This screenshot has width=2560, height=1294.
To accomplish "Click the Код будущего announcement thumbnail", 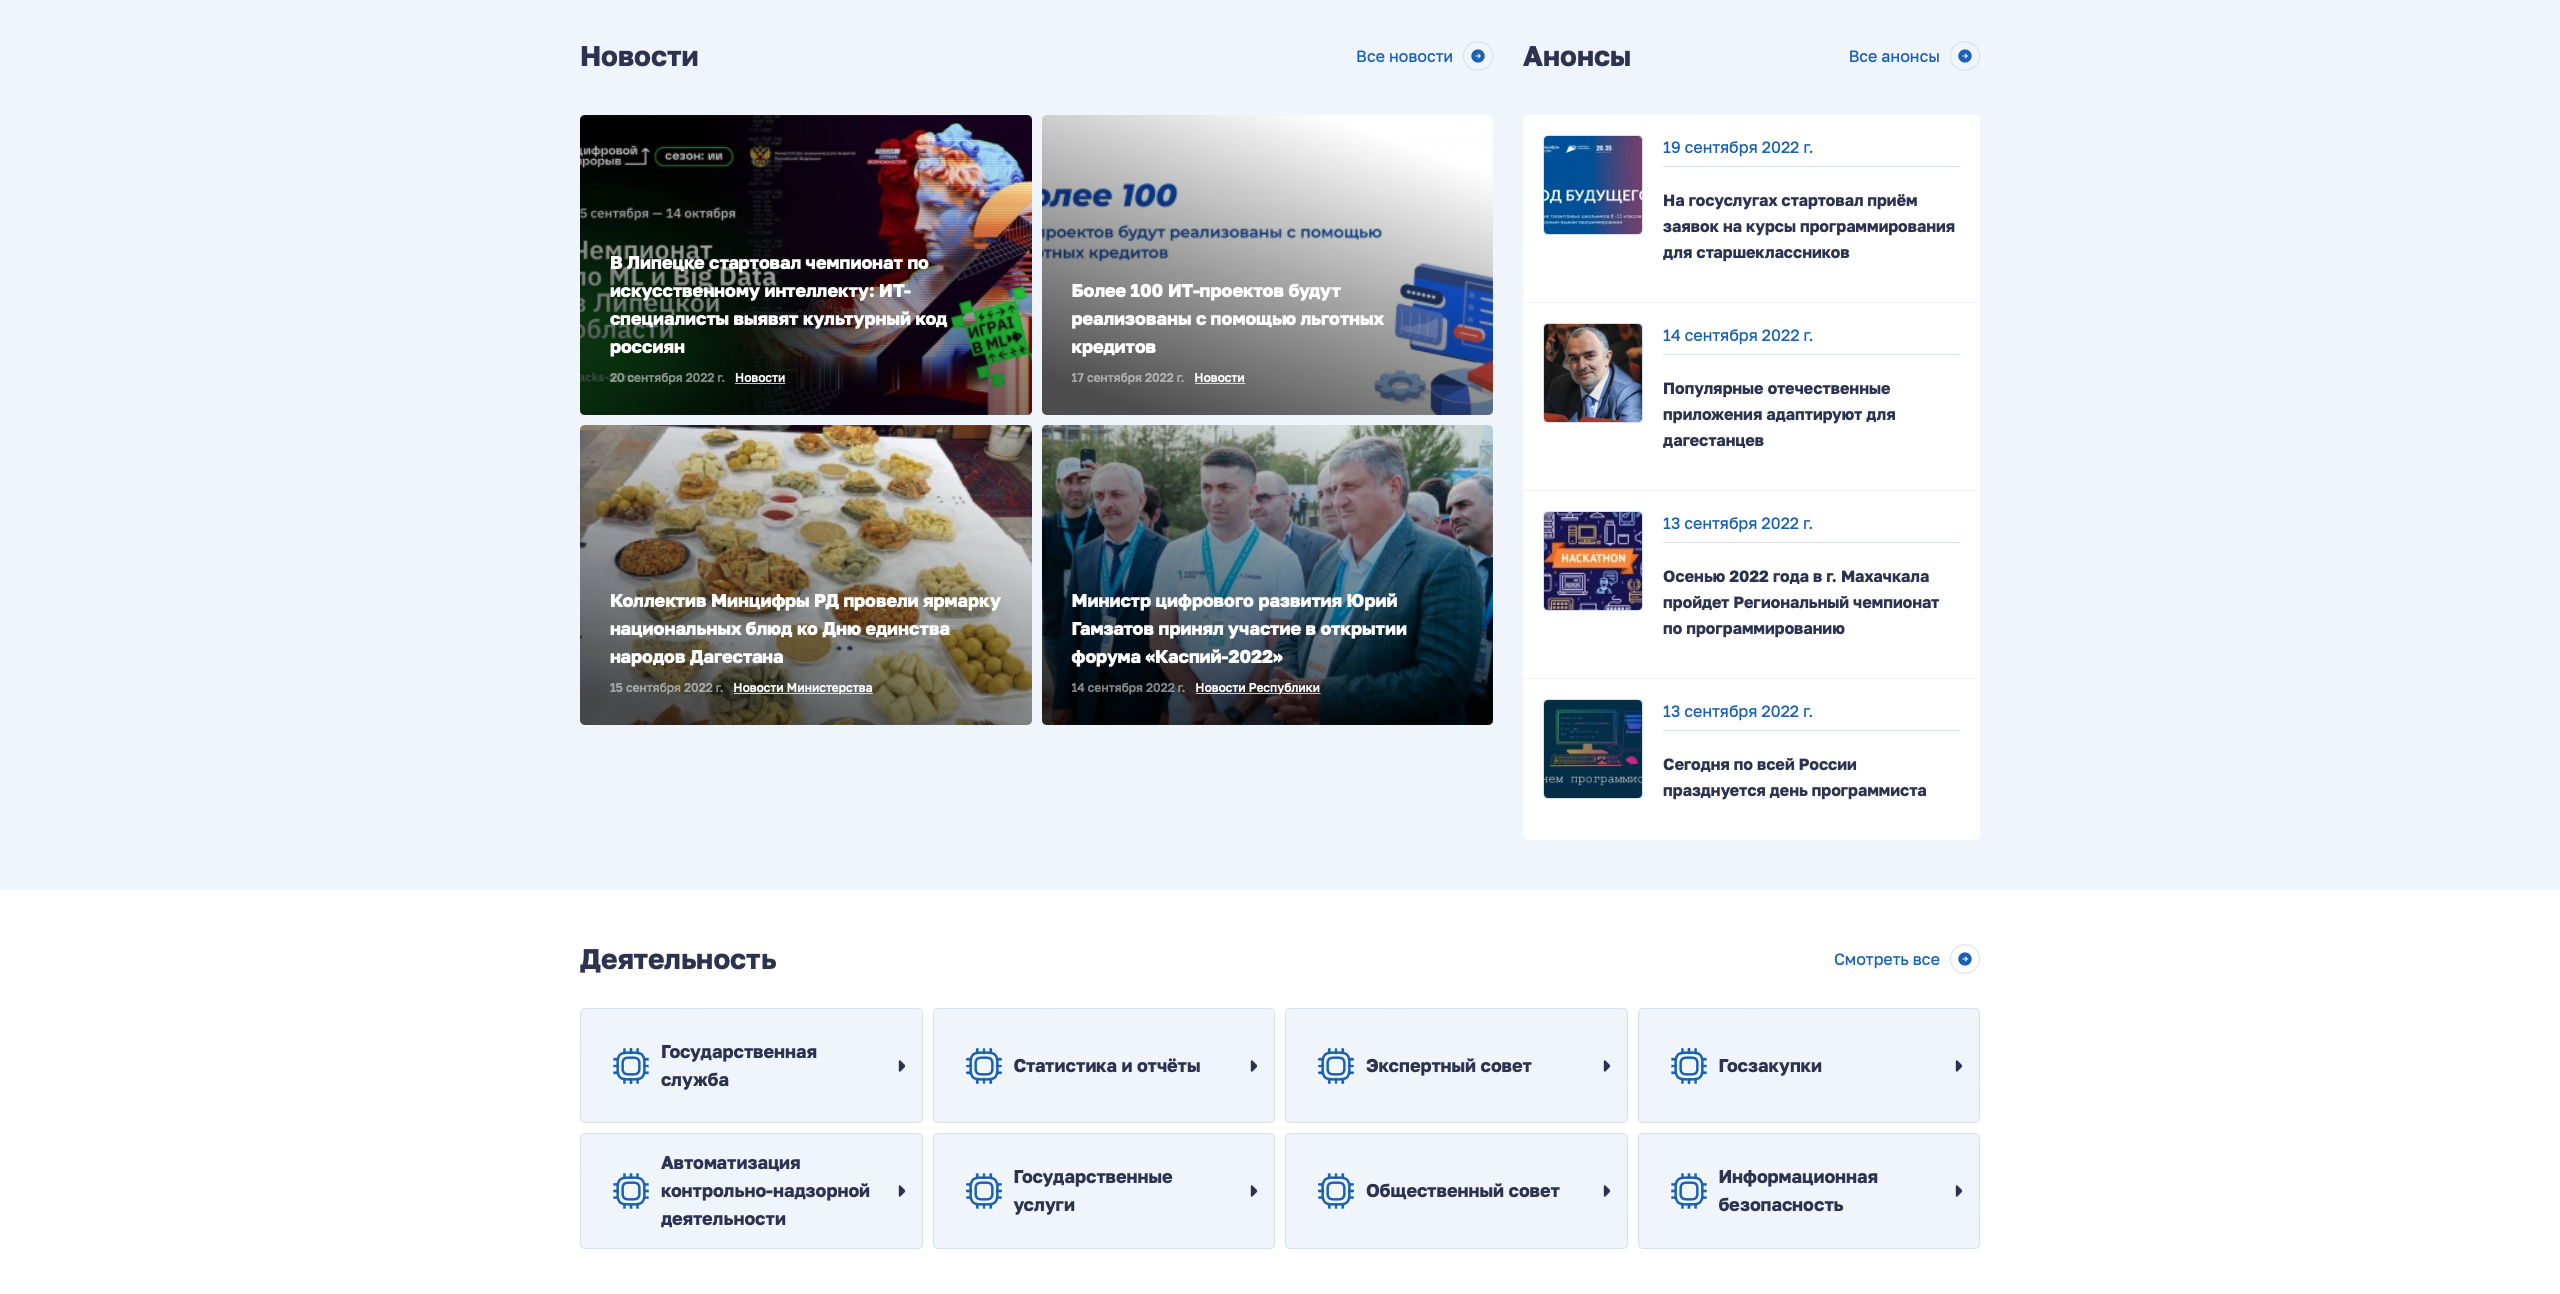I will pyautogui.click(x=1592, y=185).
